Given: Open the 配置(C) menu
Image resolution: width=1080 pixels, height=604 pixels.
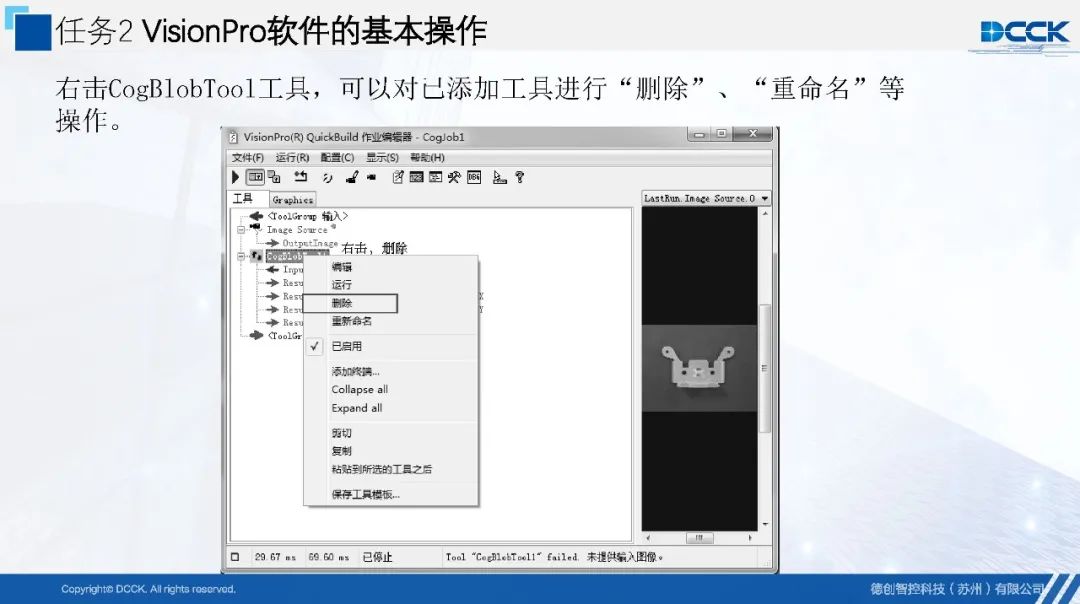Looking at the screenshot, I should pos(338,158).
